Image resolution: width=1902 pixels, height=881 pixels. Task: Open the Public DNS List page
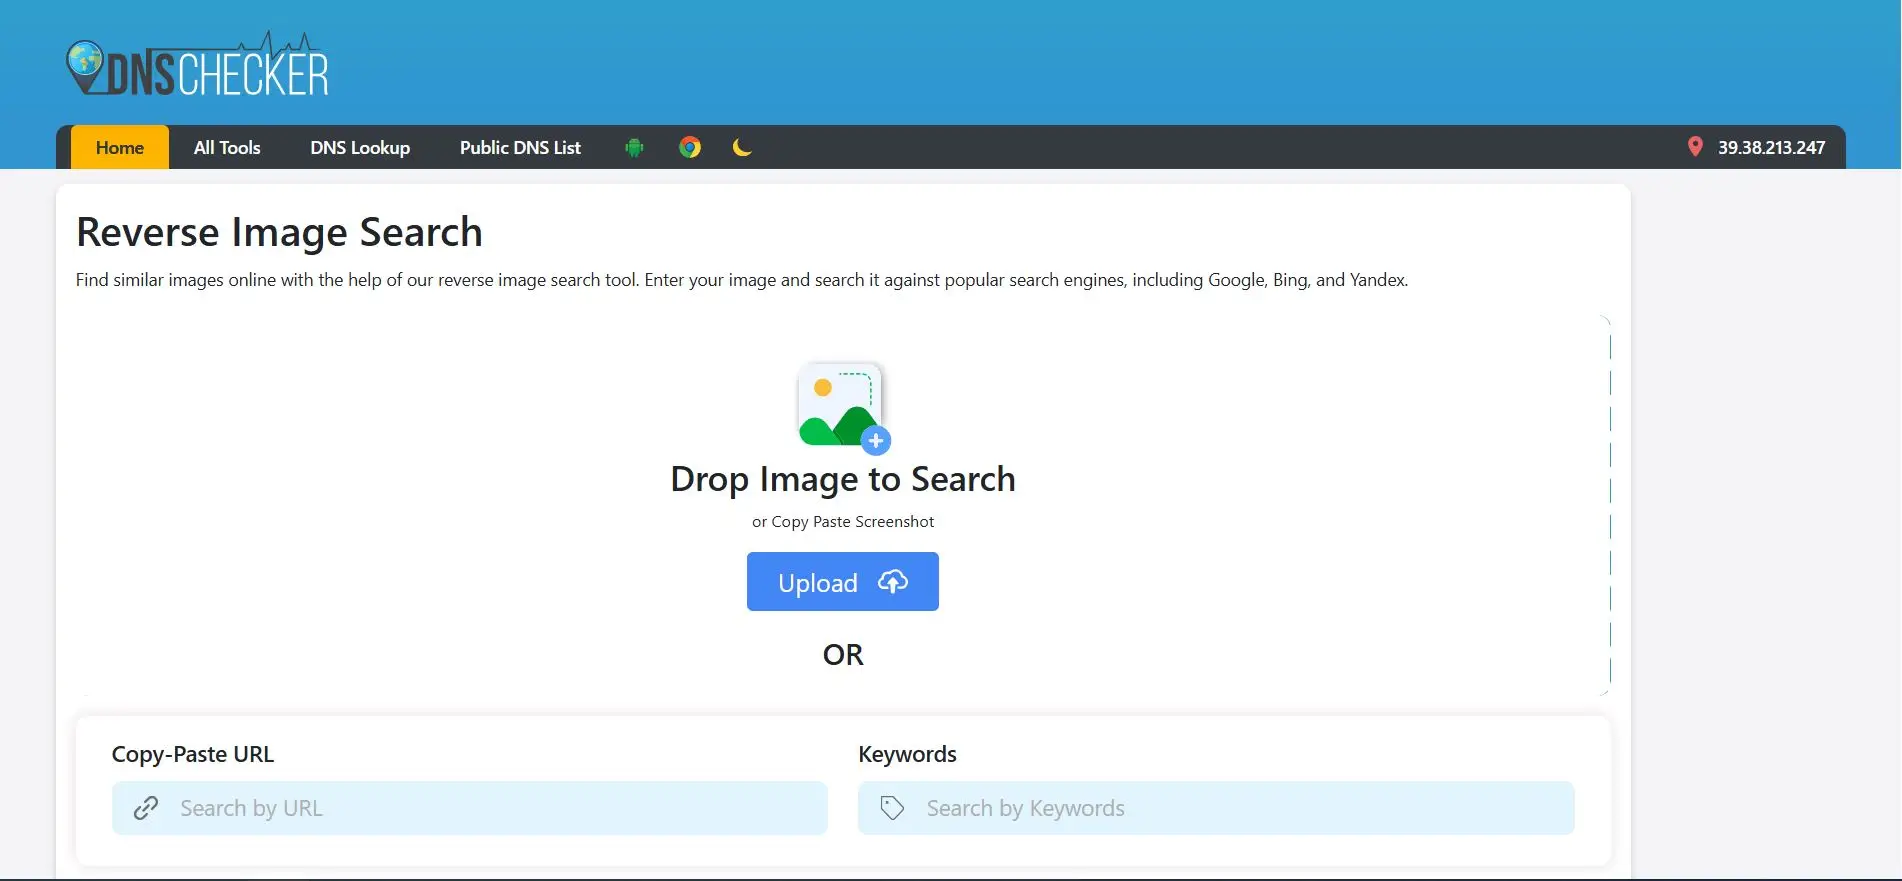pyautogui.click(x=520, y=148)
